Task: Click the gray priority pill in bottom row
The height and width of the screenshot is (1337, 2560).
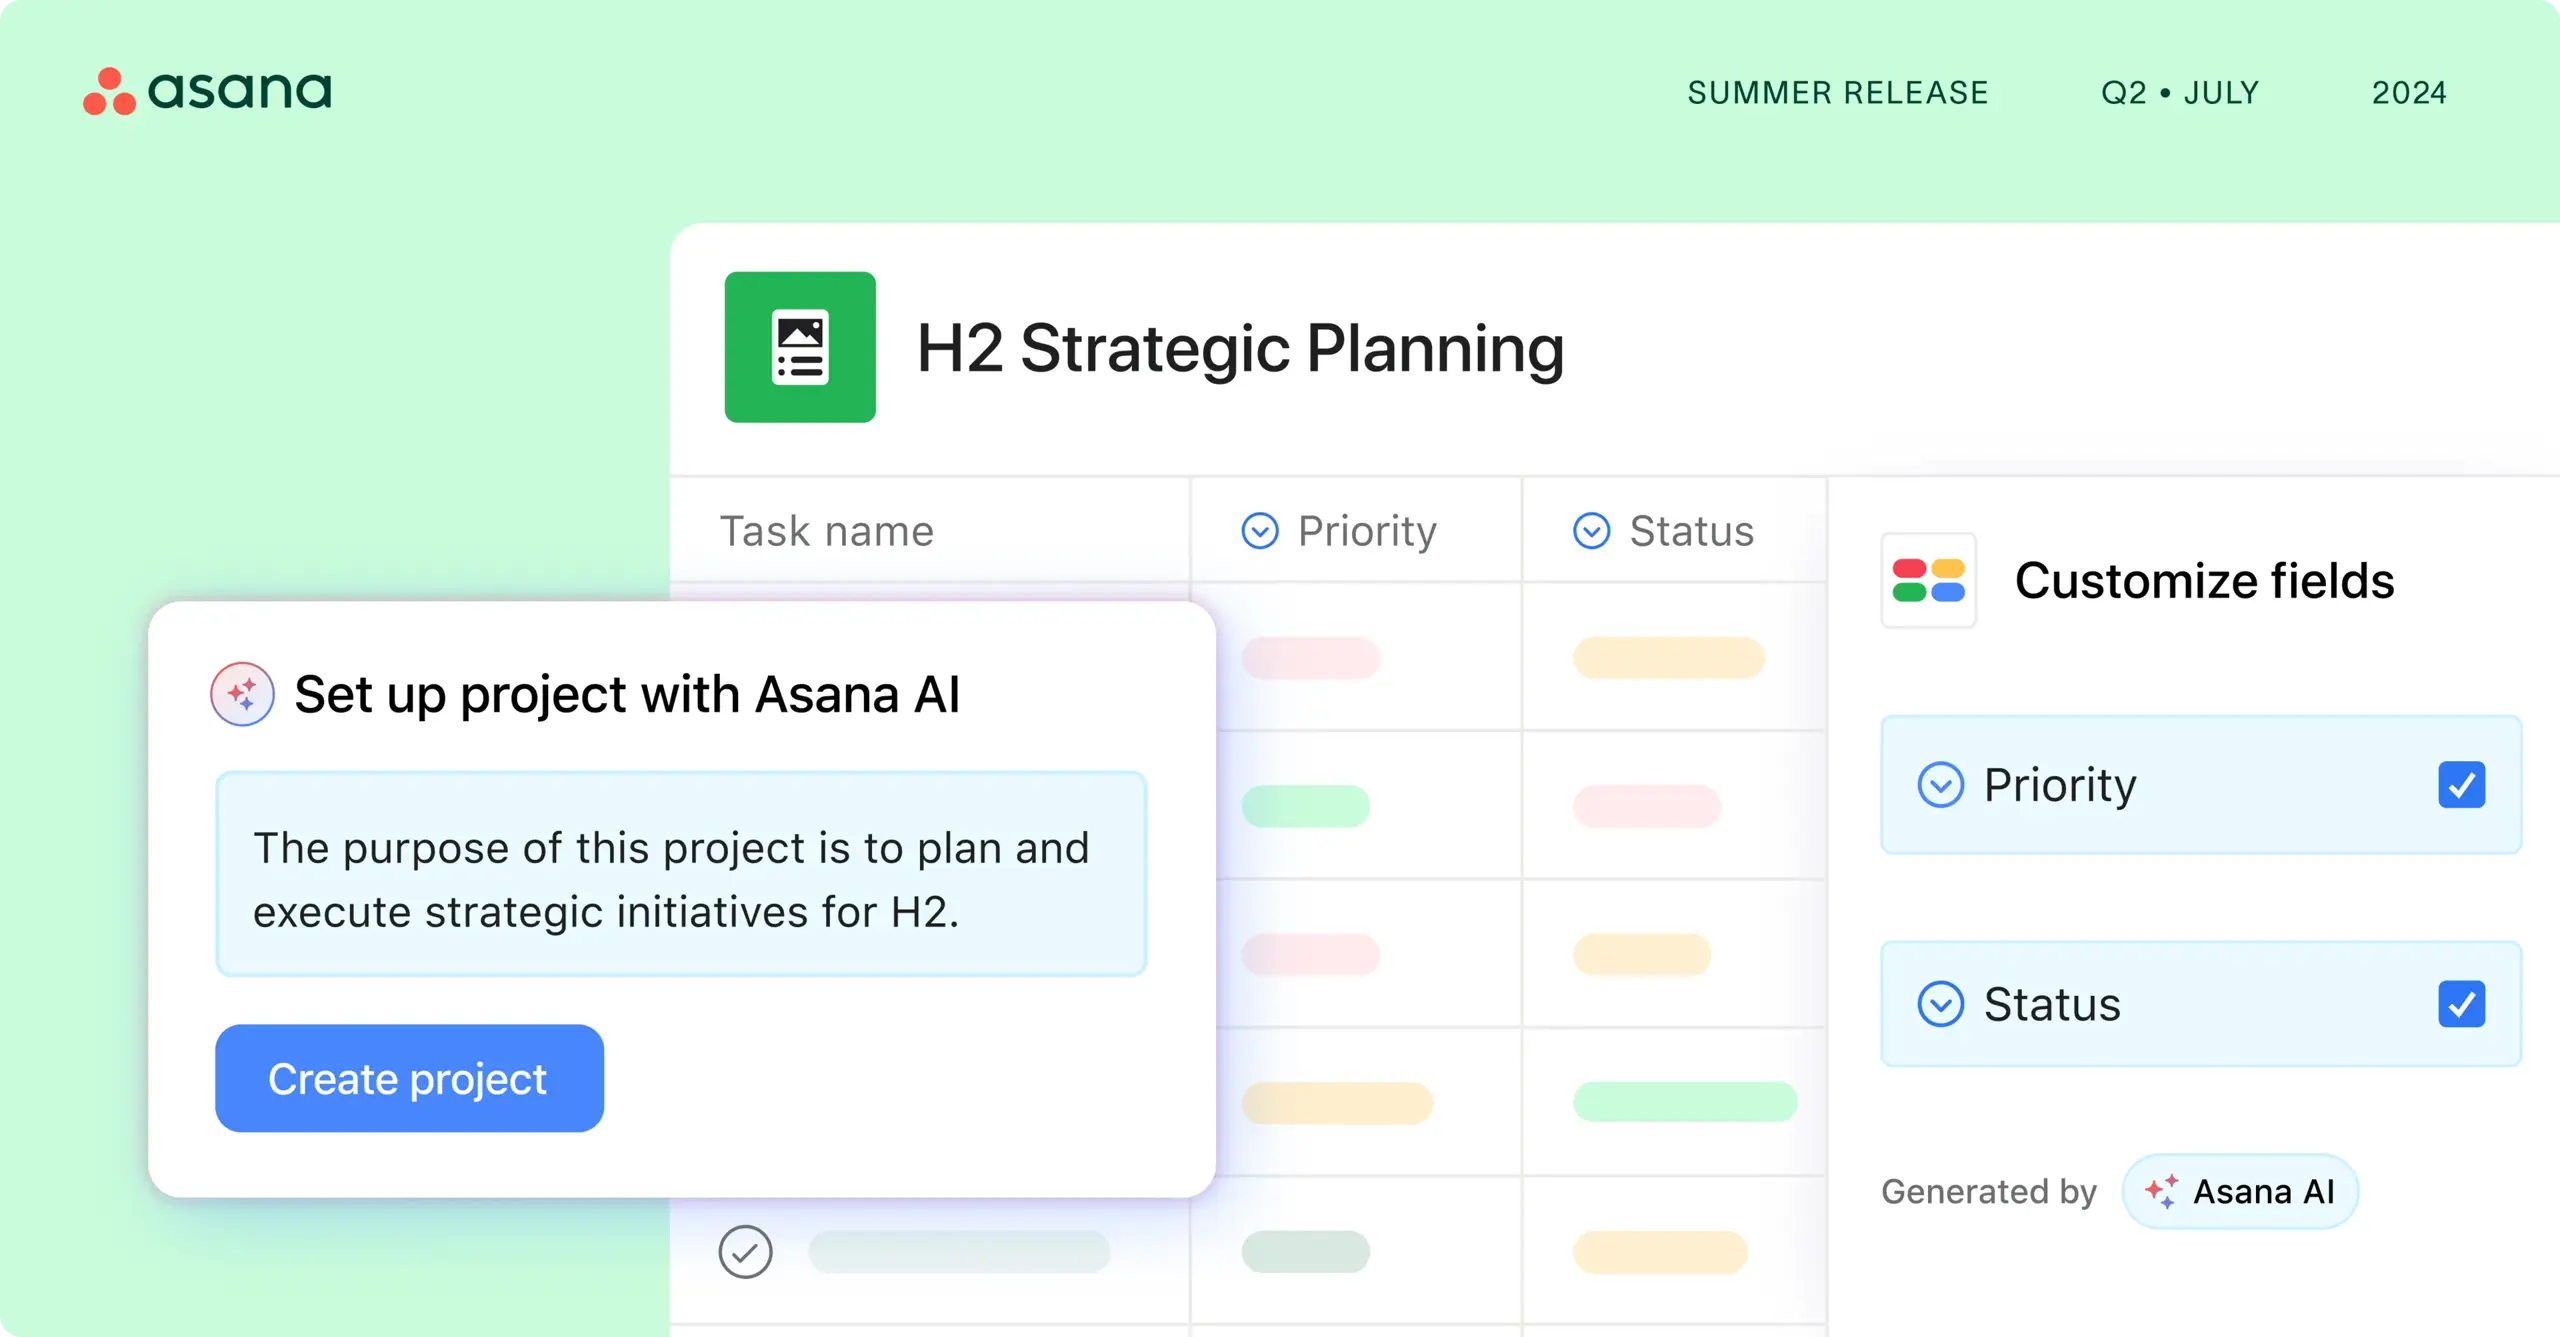Action: [1306, 1251]
